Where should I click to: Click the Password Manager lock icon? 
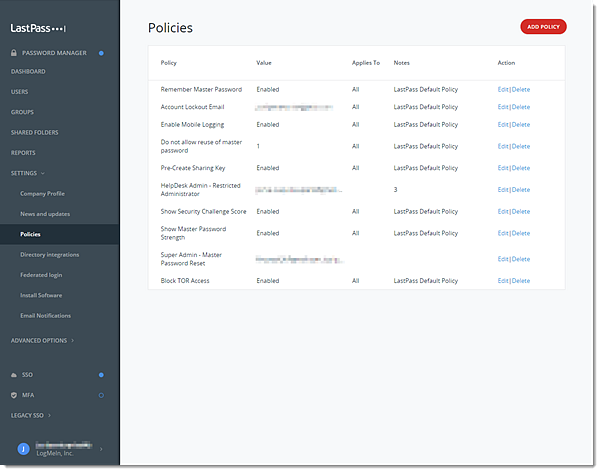tap(14, 53)
